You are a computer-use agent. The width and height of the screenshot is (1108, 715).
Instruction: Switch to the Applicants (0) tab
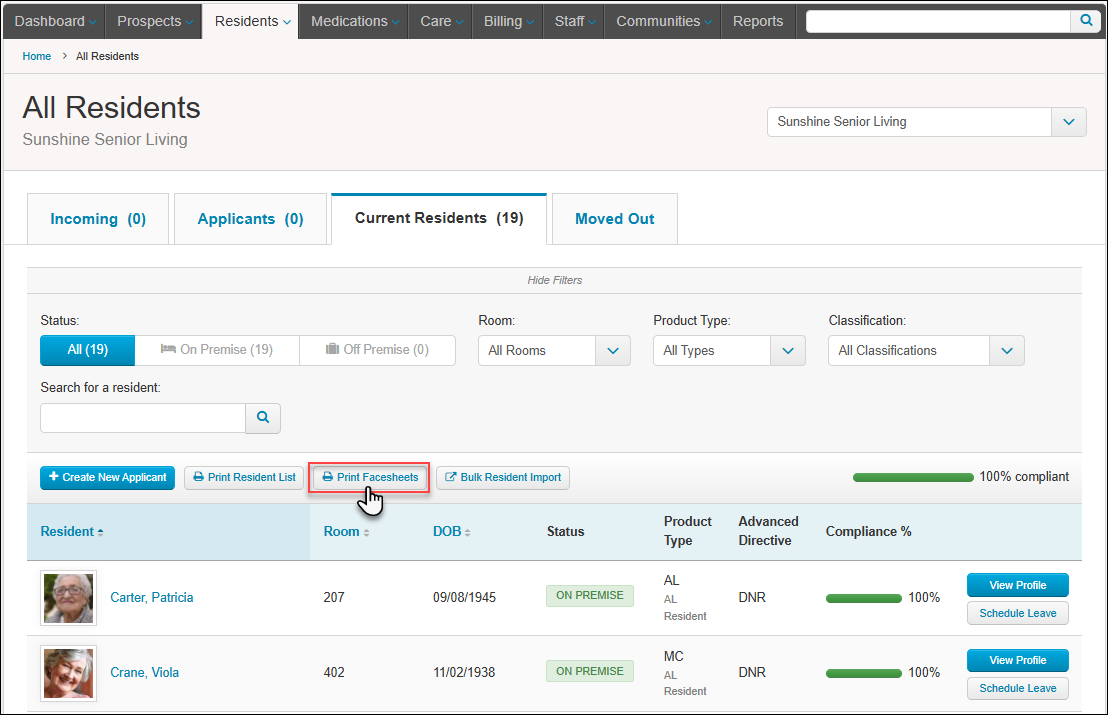point(250,219)
